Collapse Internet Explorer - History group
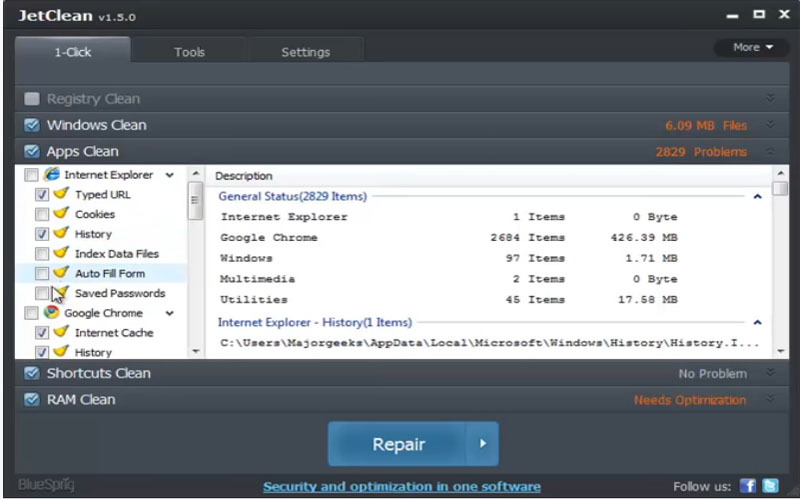The height and width of the screenshot is (500, 800). point(758,322)
